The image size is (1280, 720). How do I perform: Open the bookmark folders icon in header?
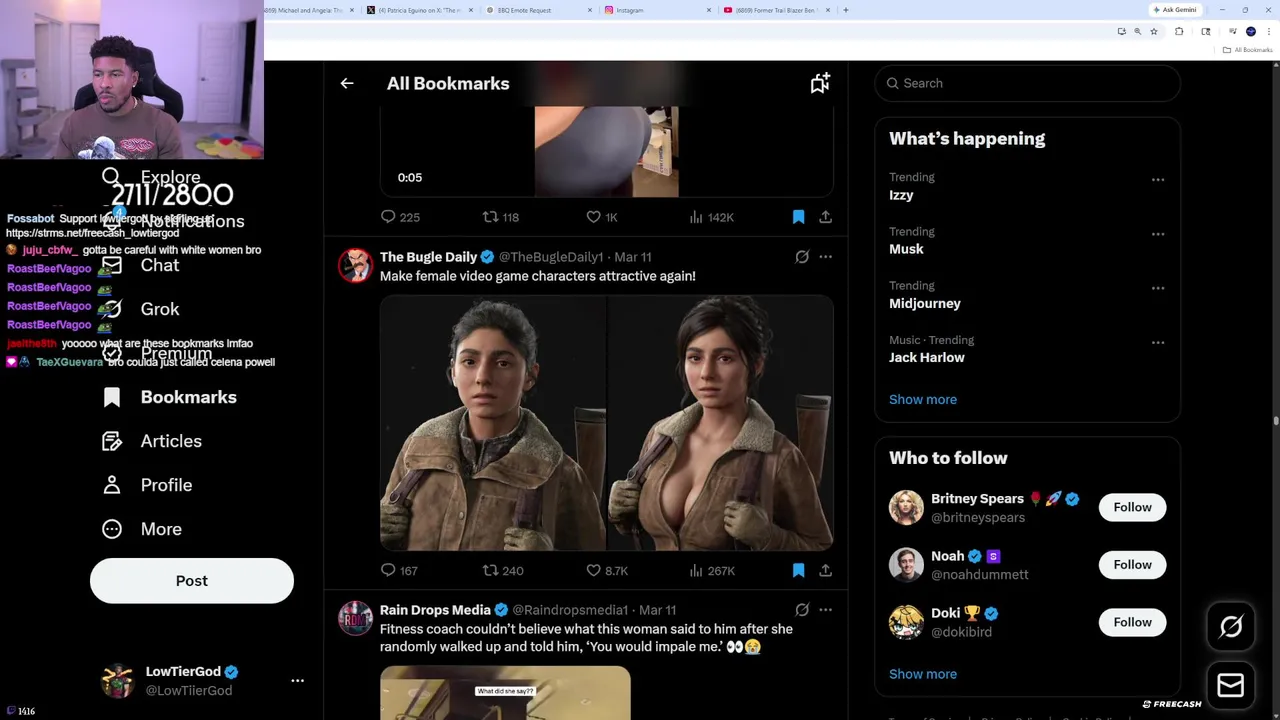(x=820, y=84)
